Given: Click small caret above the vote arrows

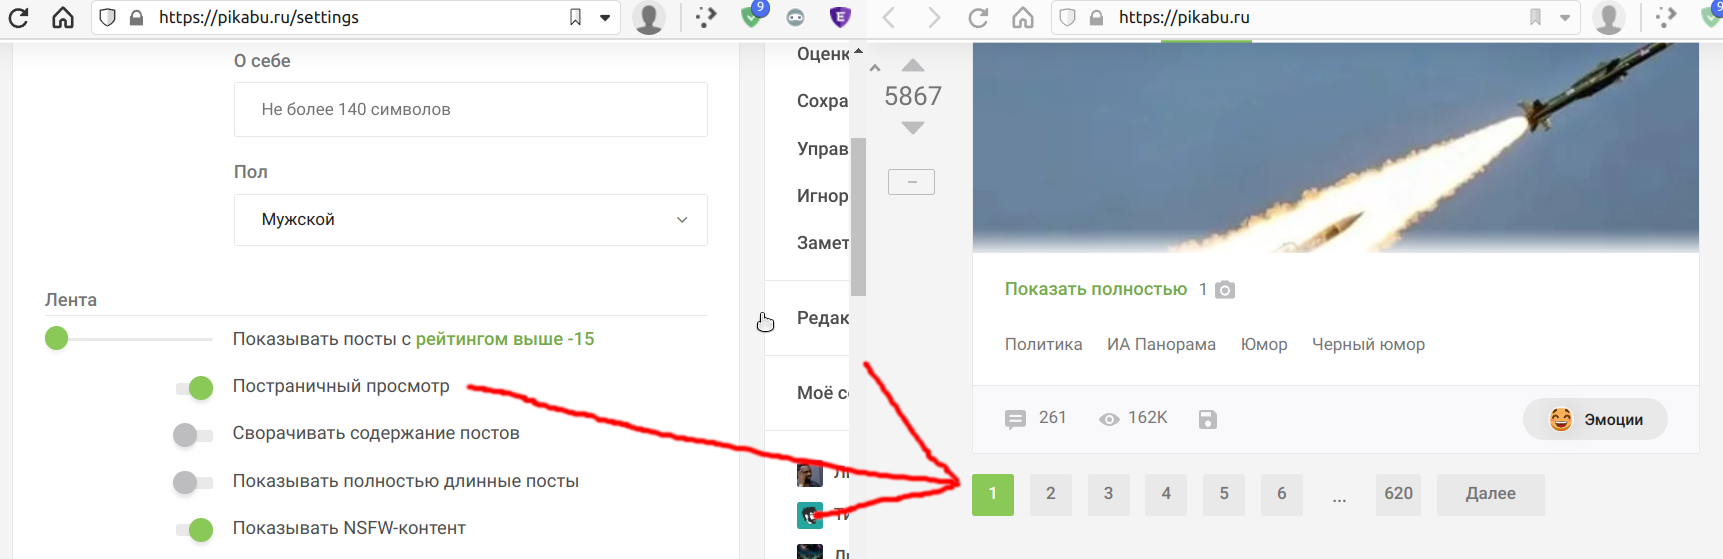Looking at the screenshot, I should (x=875, y=68).
